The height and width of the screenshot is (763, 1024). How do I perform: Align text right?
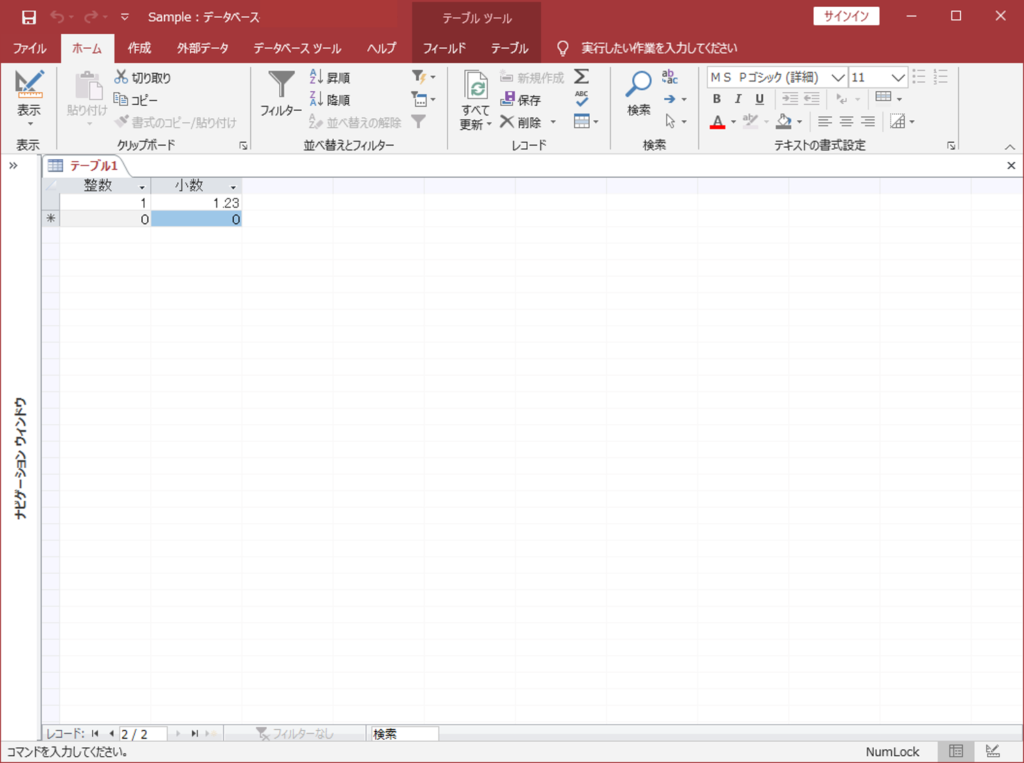[x=867, y=122]
